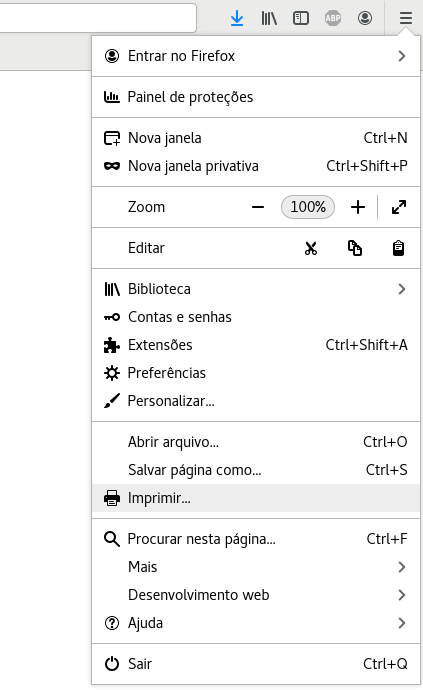The width and height of the screenshot is (423, 690).
Task: Toggle the sidebar view icon
Action: (301, 18)
